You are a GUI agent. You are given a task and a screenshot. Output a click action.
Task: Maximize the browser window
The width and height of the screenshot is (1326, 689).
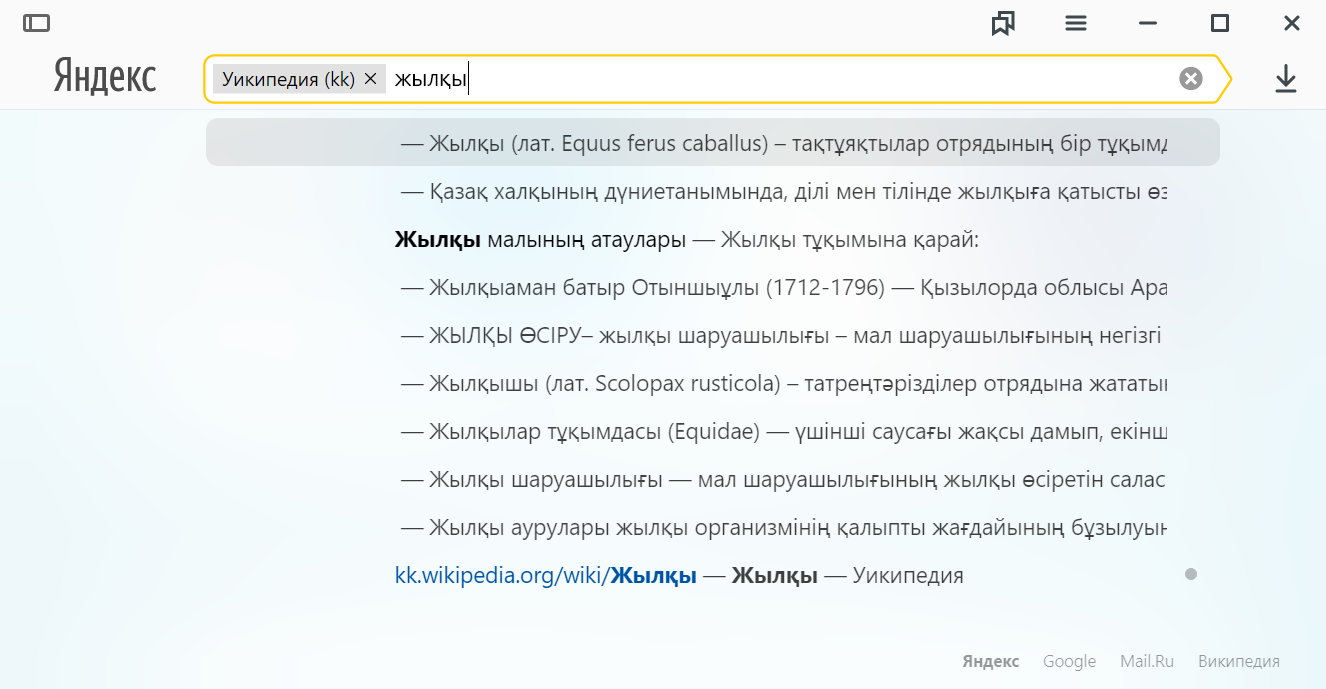pos(1220,23)
